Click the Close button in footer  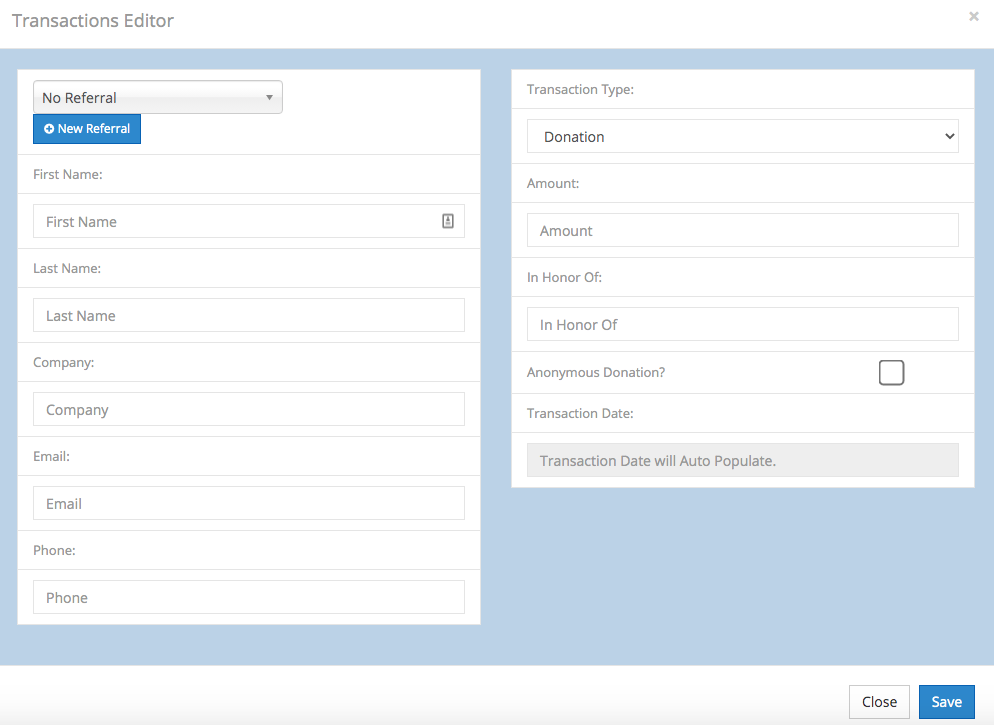(879, 702)
